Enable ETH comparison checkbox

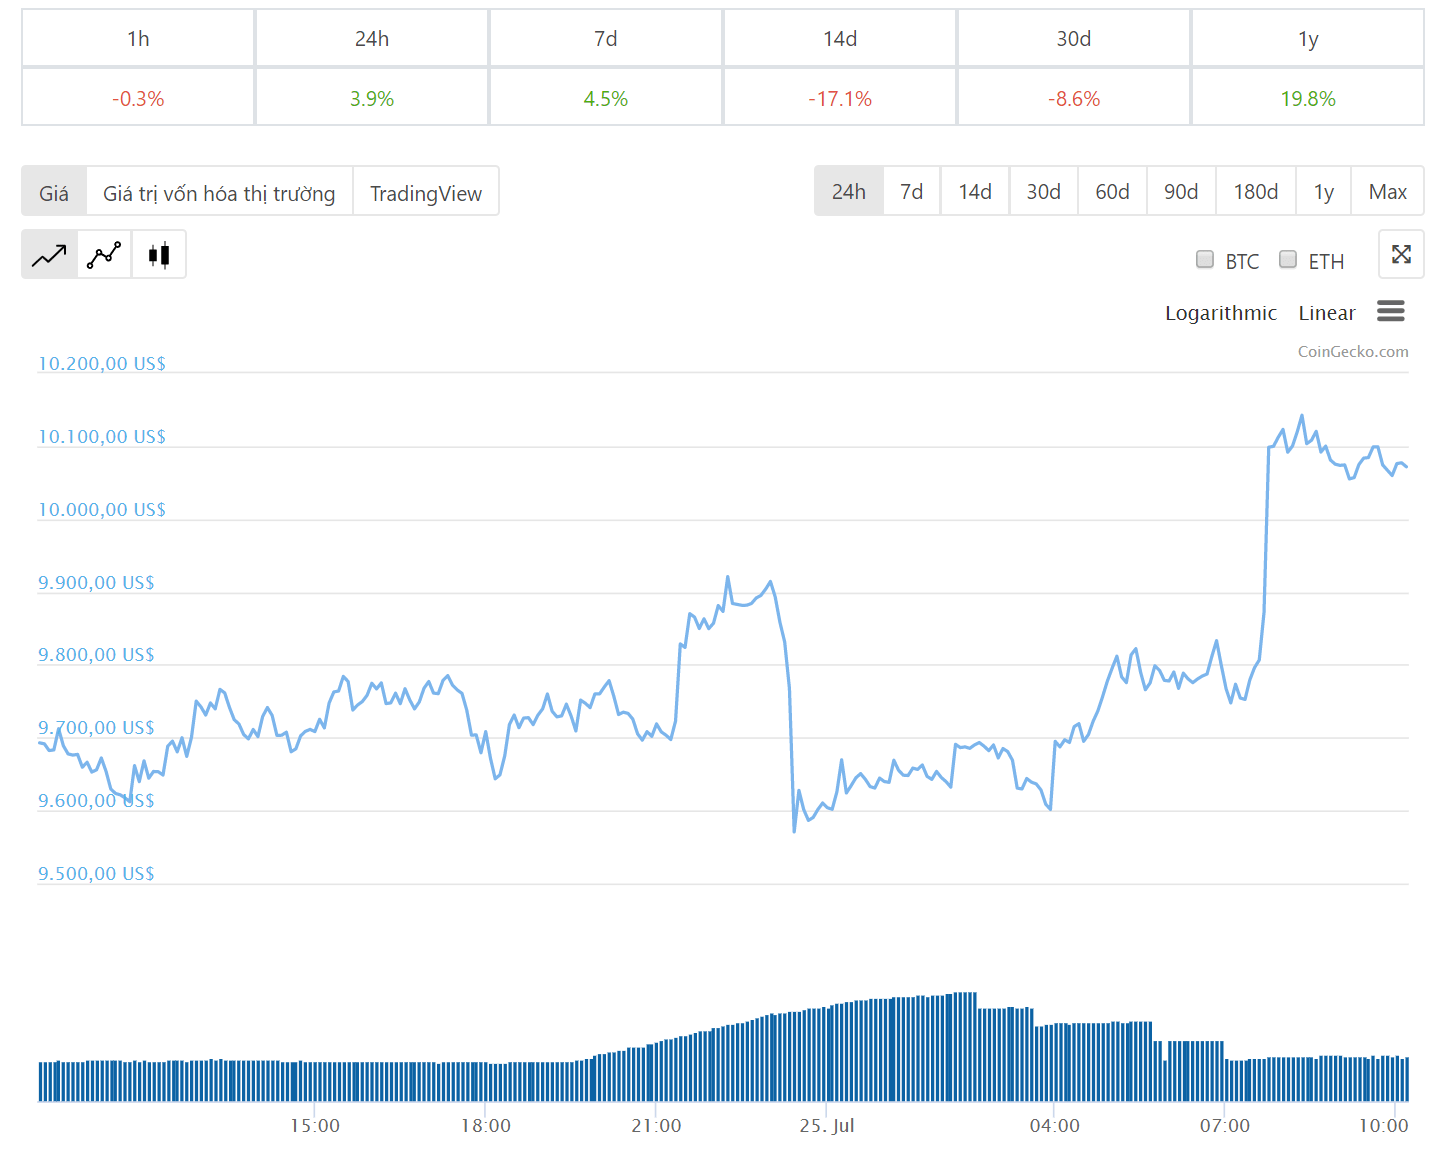[x=1288, y=260]
